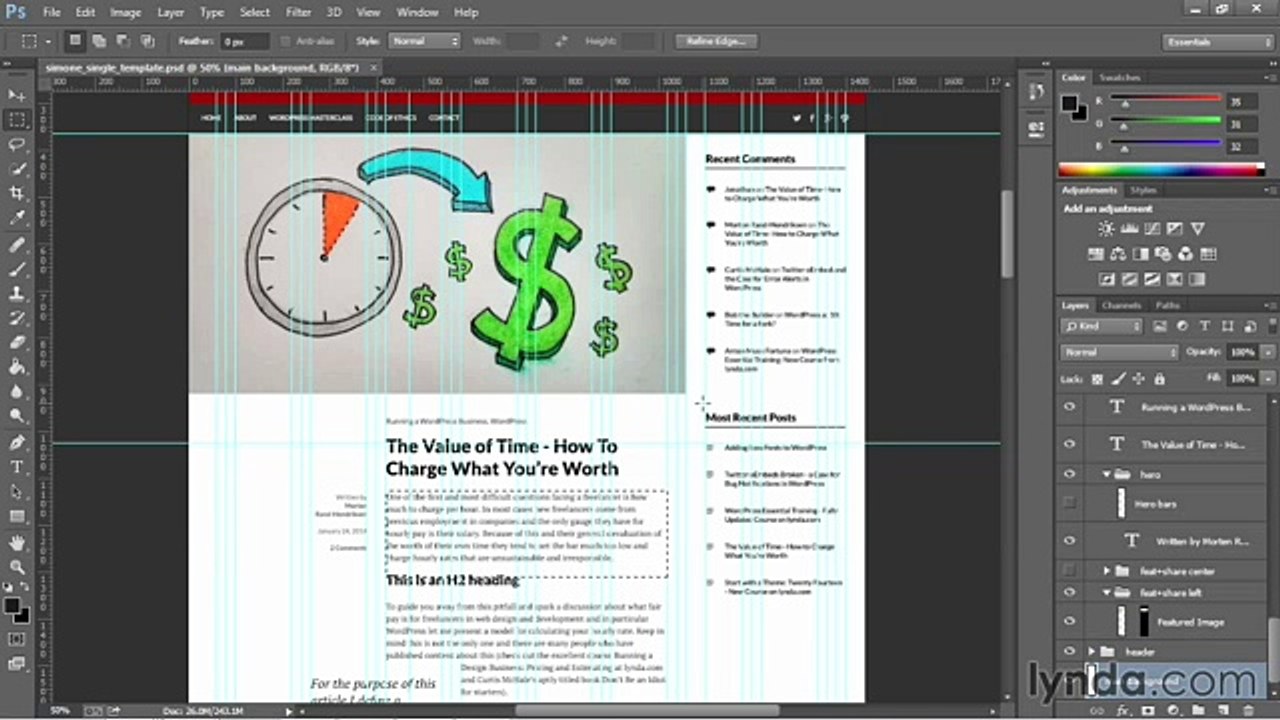
Task: Click the Lock all layer button
Action: point(1159,379)
